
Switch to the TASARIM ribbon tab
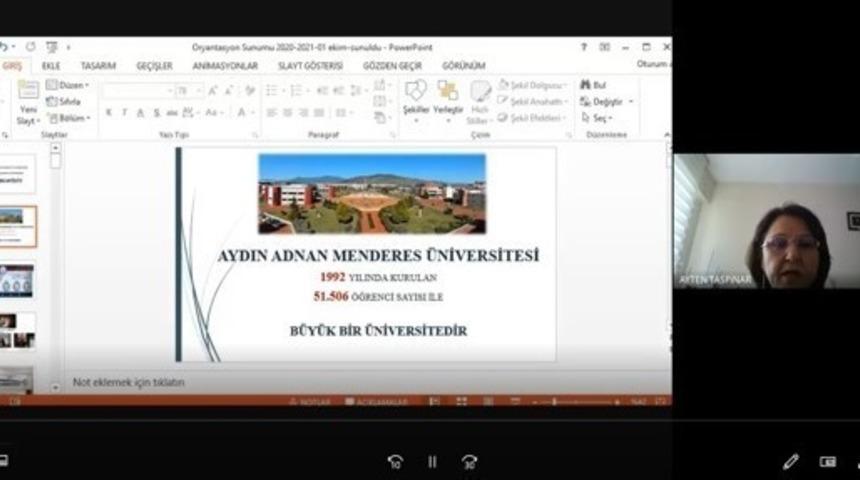[x=98, y=66]
